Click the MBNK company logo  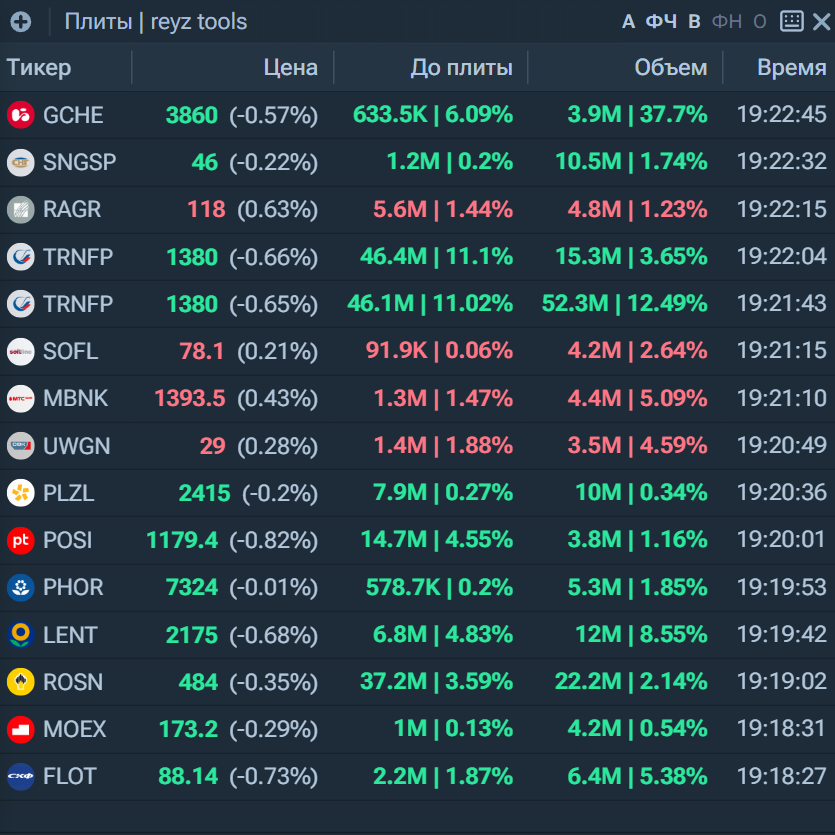tap(21, 398)
